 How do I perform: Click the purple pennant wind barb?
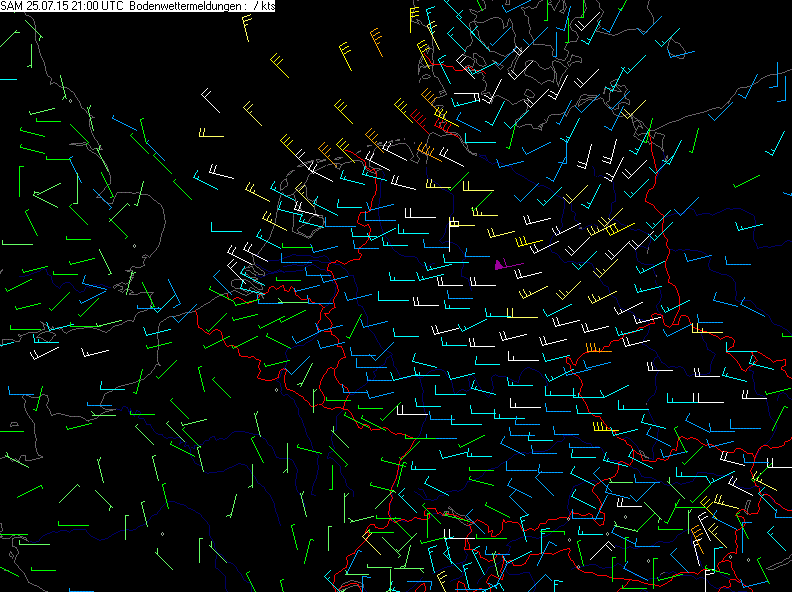[509, 264]
